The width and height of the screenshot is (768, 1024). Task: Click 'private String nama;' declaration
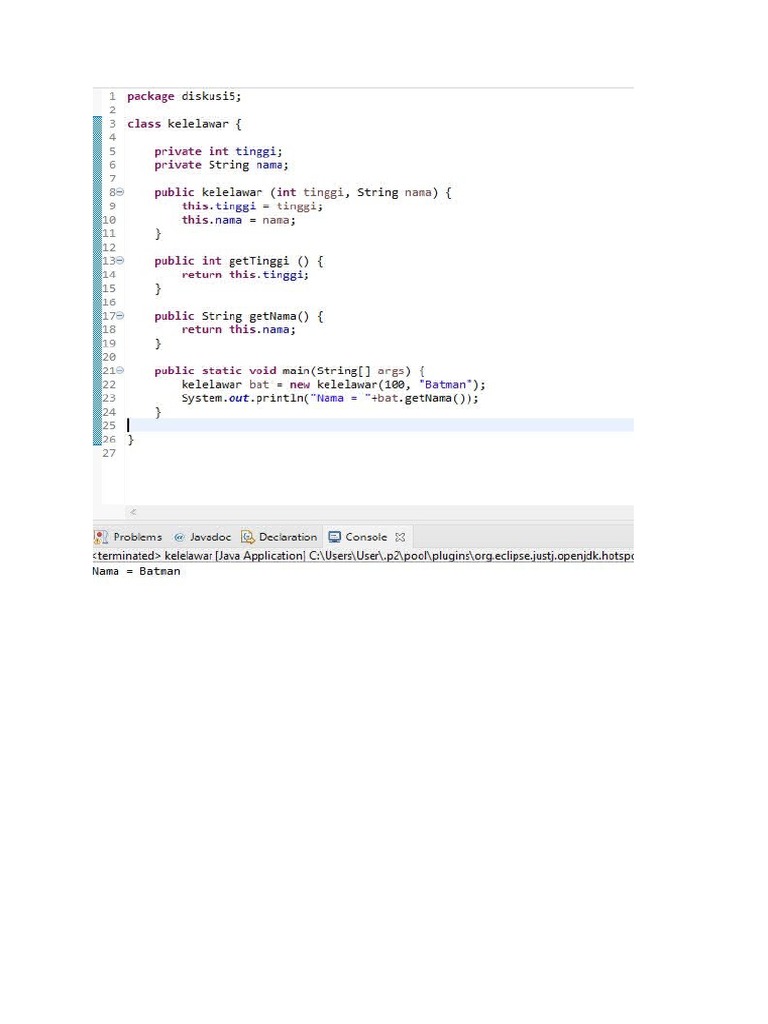pos(221,165)
